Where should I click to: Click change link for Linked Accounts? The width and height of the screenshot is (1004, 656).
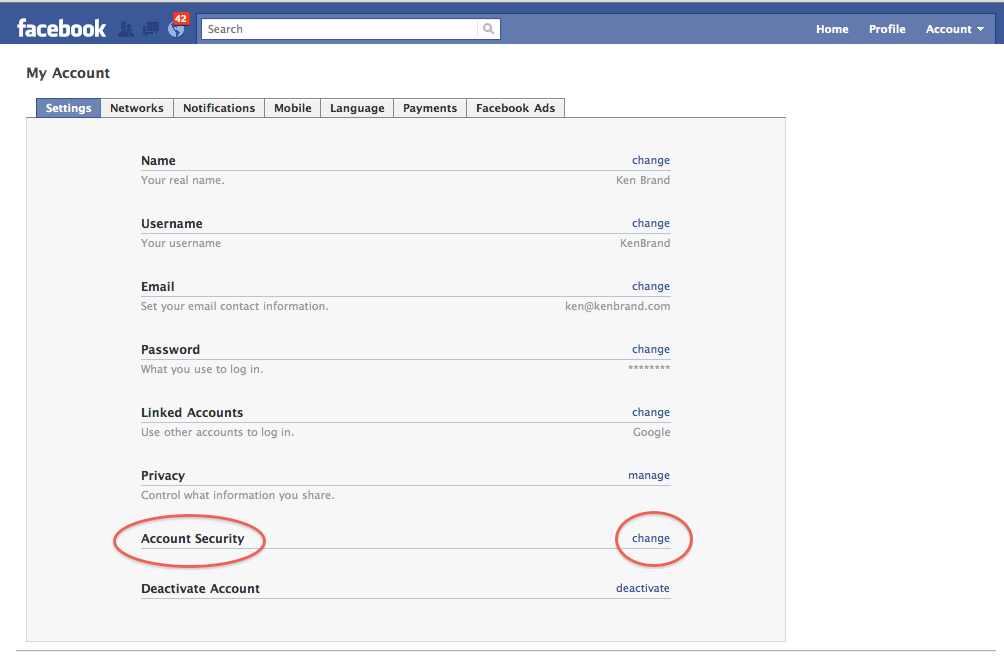click(651, 412)
